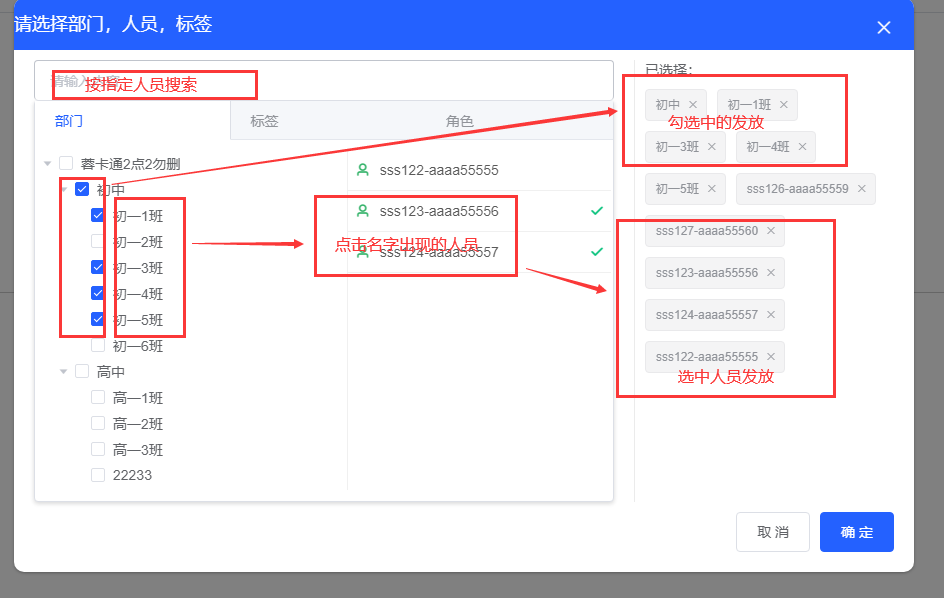Click the 确定 confirm button

[856, 532]
